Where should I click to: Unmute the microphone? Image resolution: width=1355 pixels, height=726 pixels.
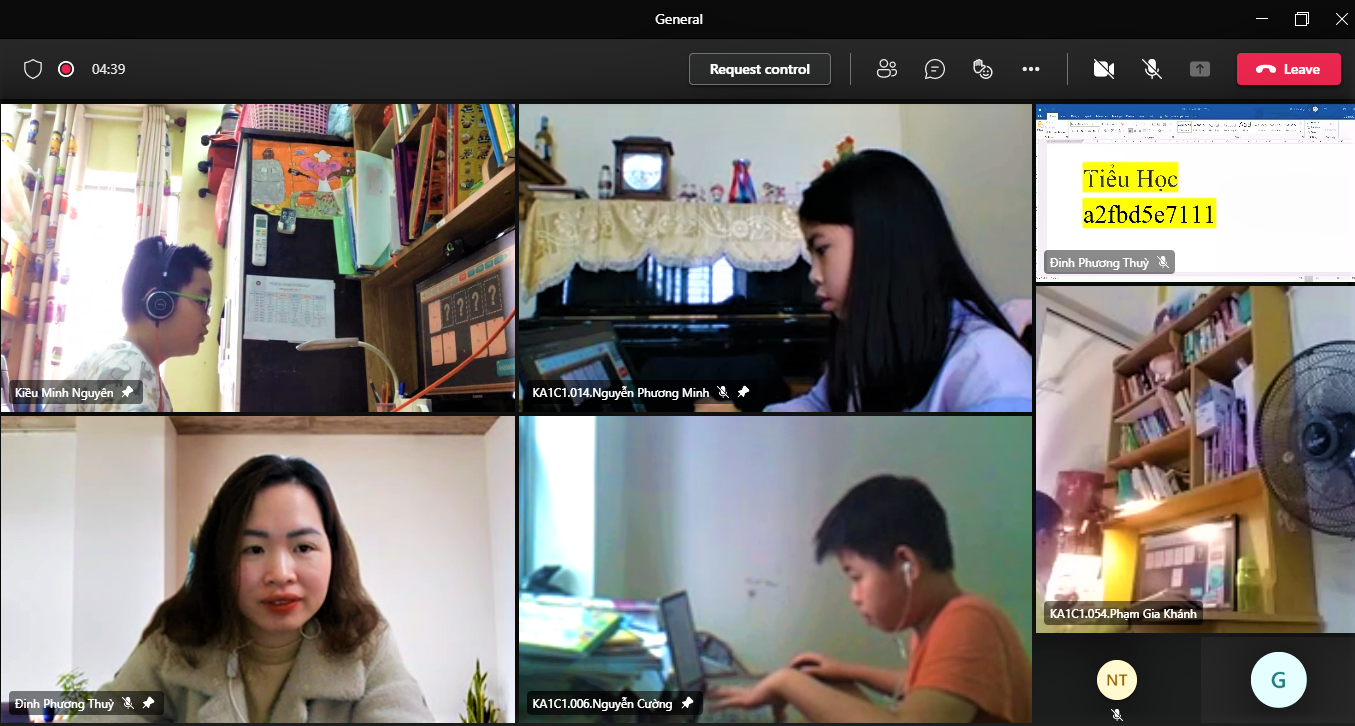1152,69
